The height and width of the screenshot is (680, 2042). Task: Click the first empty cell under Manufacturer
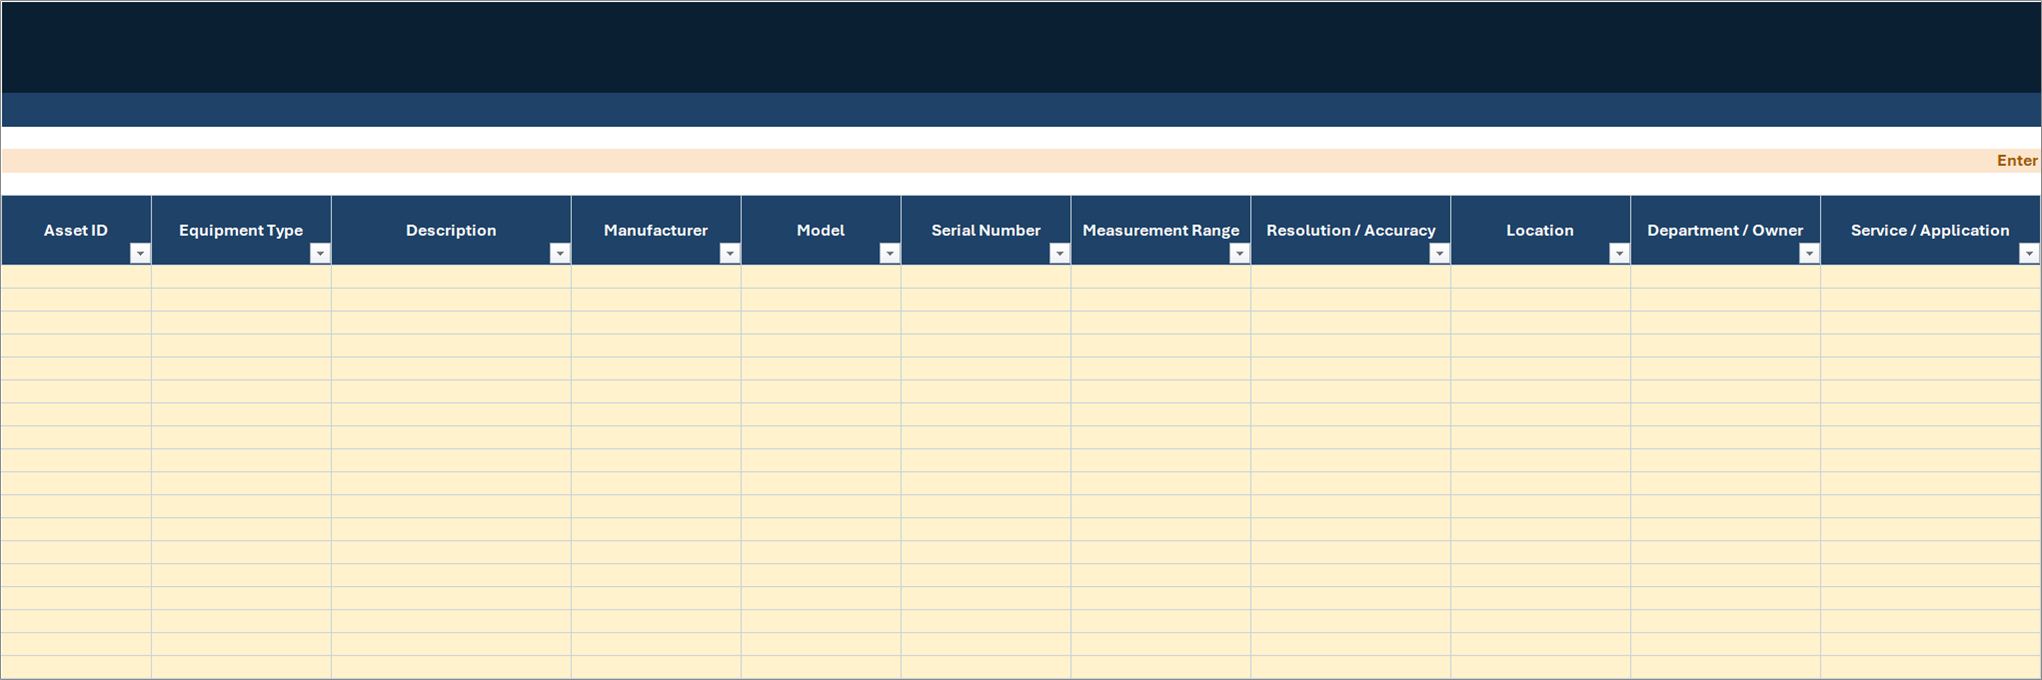point(656,277)
